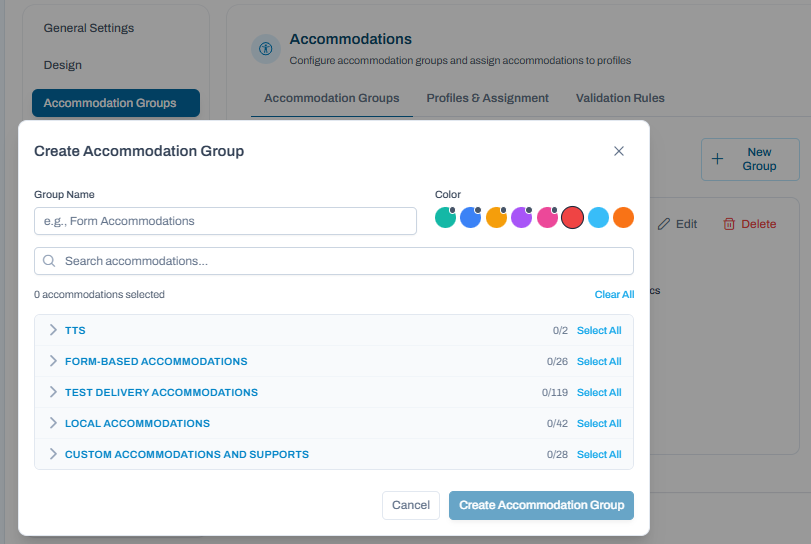Switch to Validation Rules tab

[x=620, y=98]
